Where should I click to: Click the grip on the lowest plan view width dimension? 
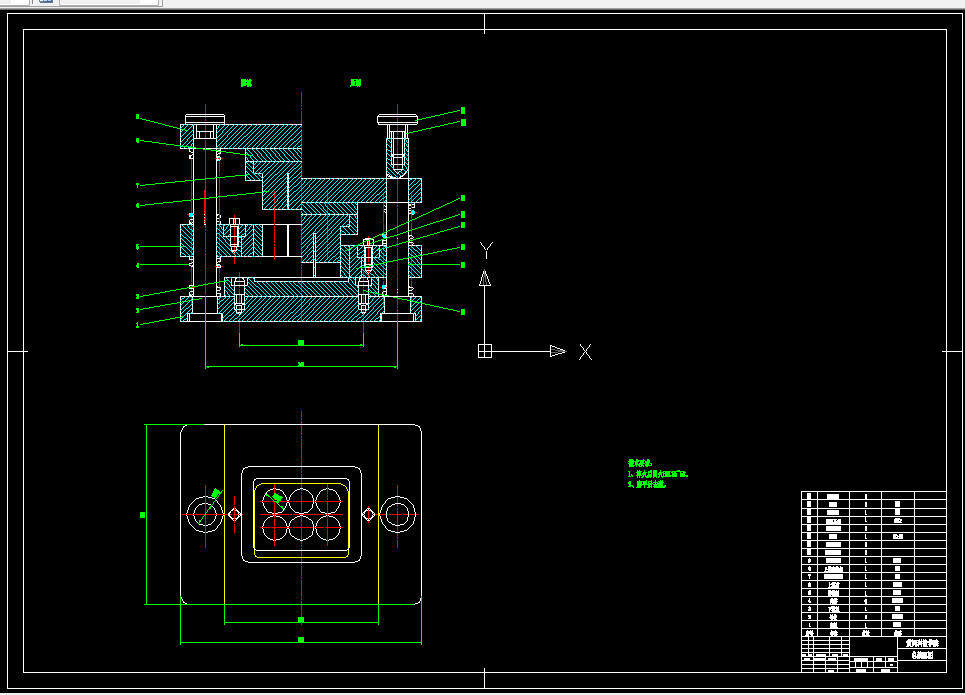point(301,640)
